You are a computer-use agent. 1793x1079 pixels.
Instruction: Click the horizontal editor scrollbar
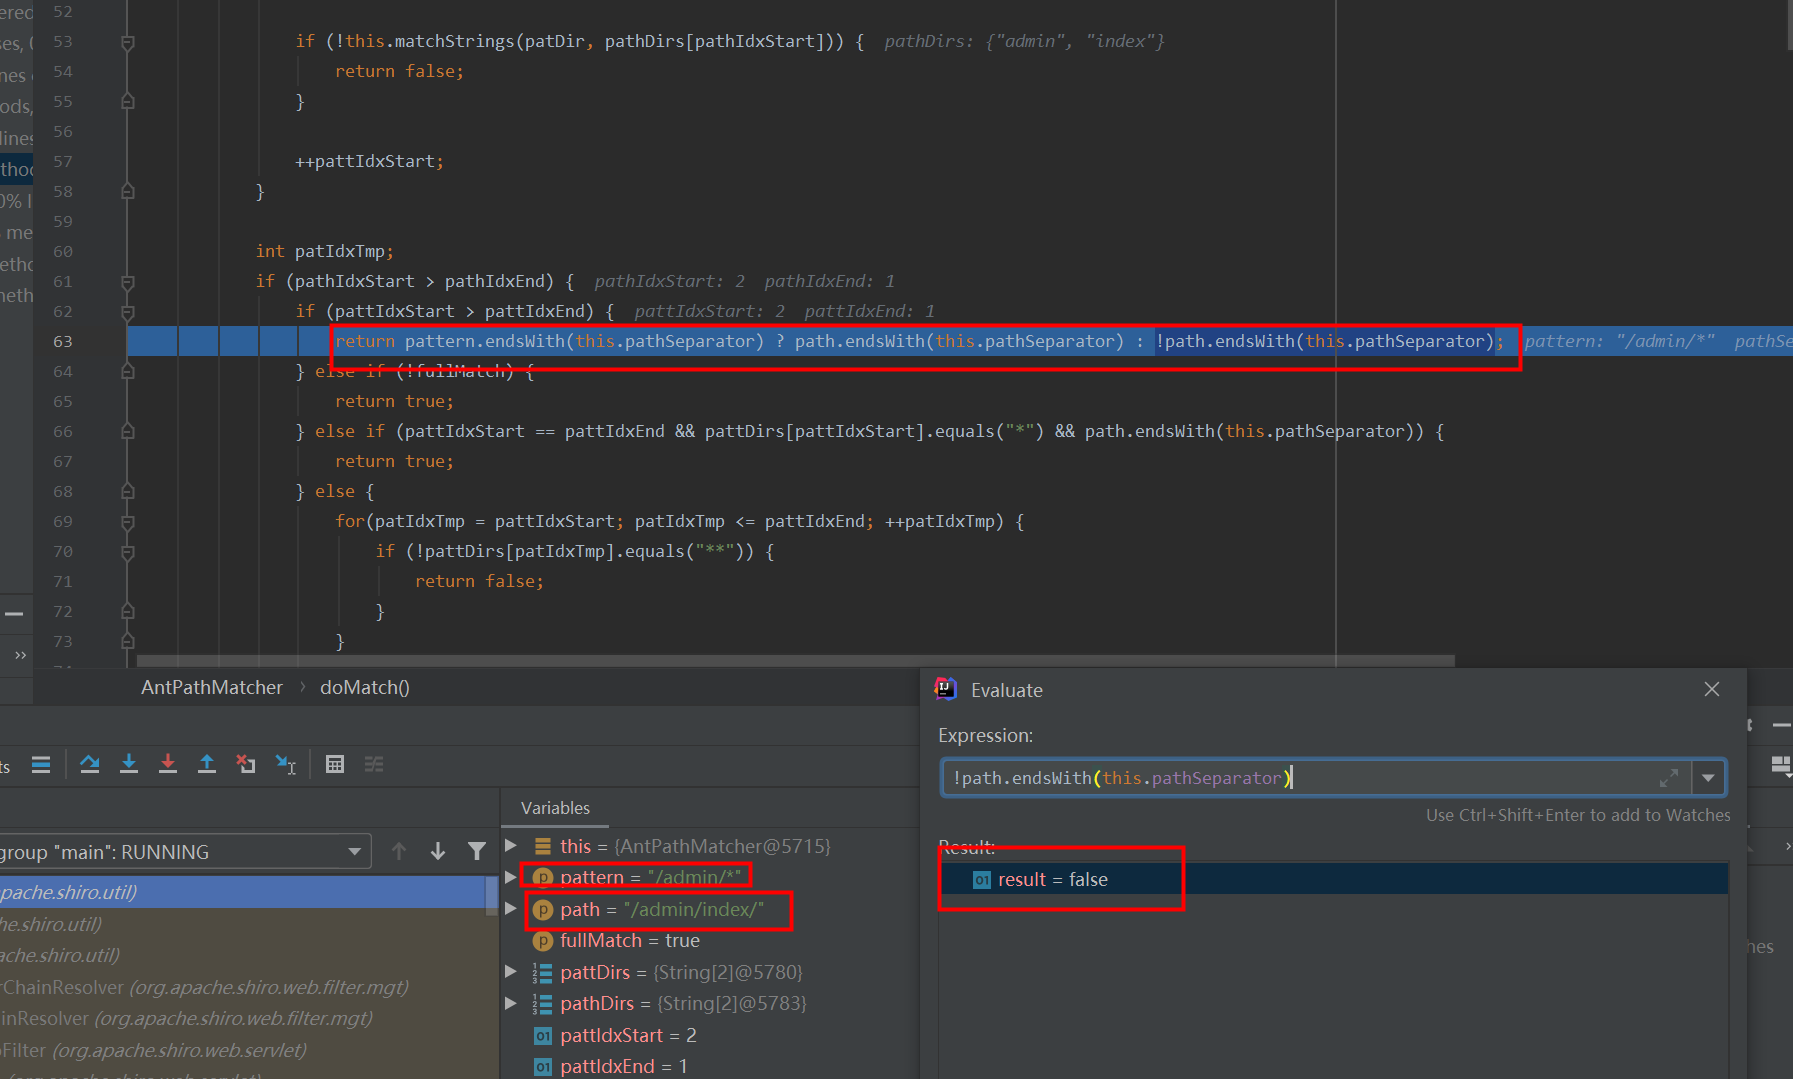tap(796, 661)
